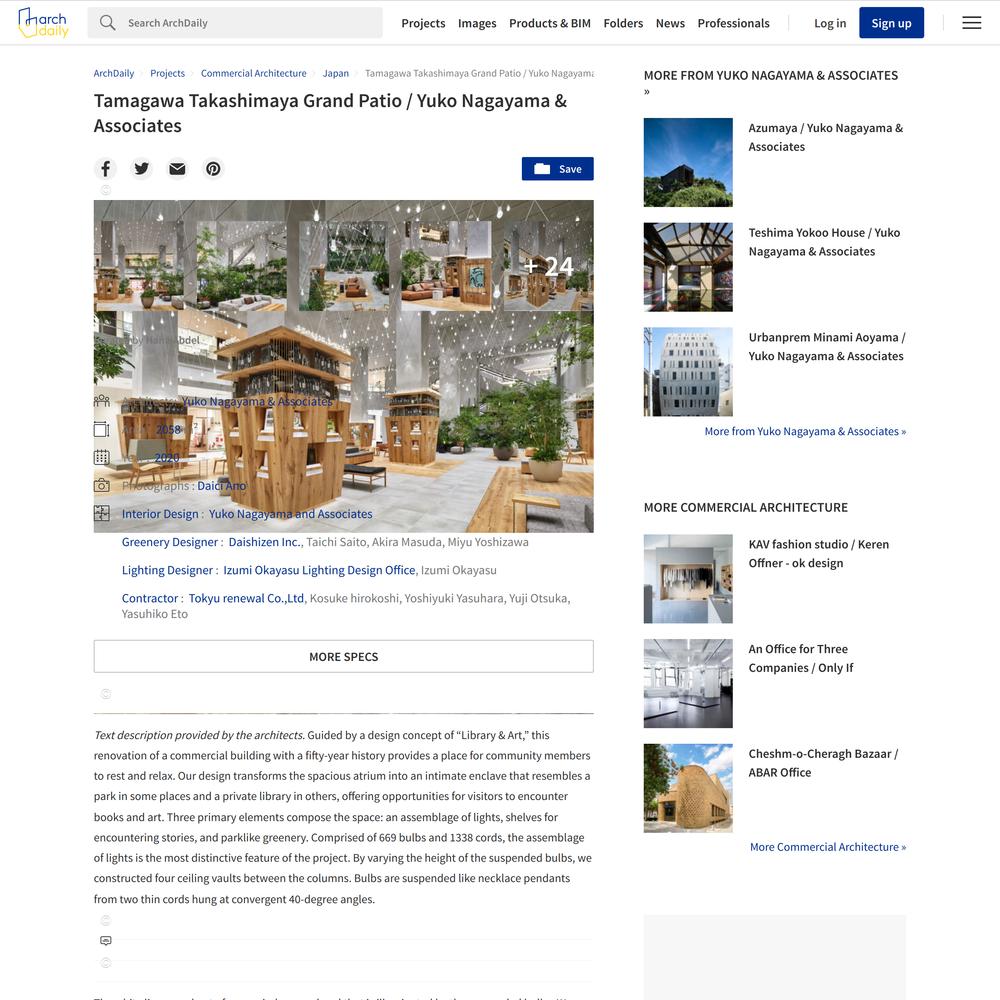Open the Folders menu
The width and height of the screenshot is (1000, 1000).
click(623, 23)
